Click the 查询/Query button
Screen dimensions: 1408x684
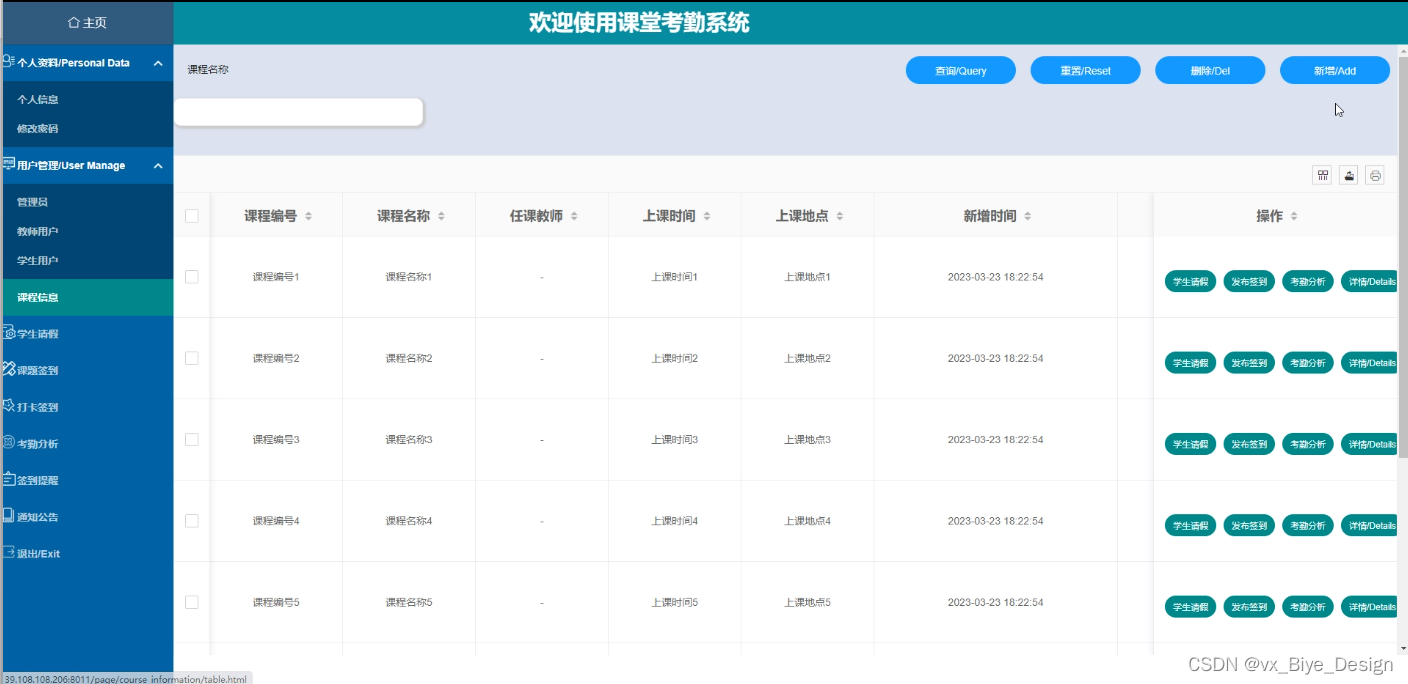[961, 70]
